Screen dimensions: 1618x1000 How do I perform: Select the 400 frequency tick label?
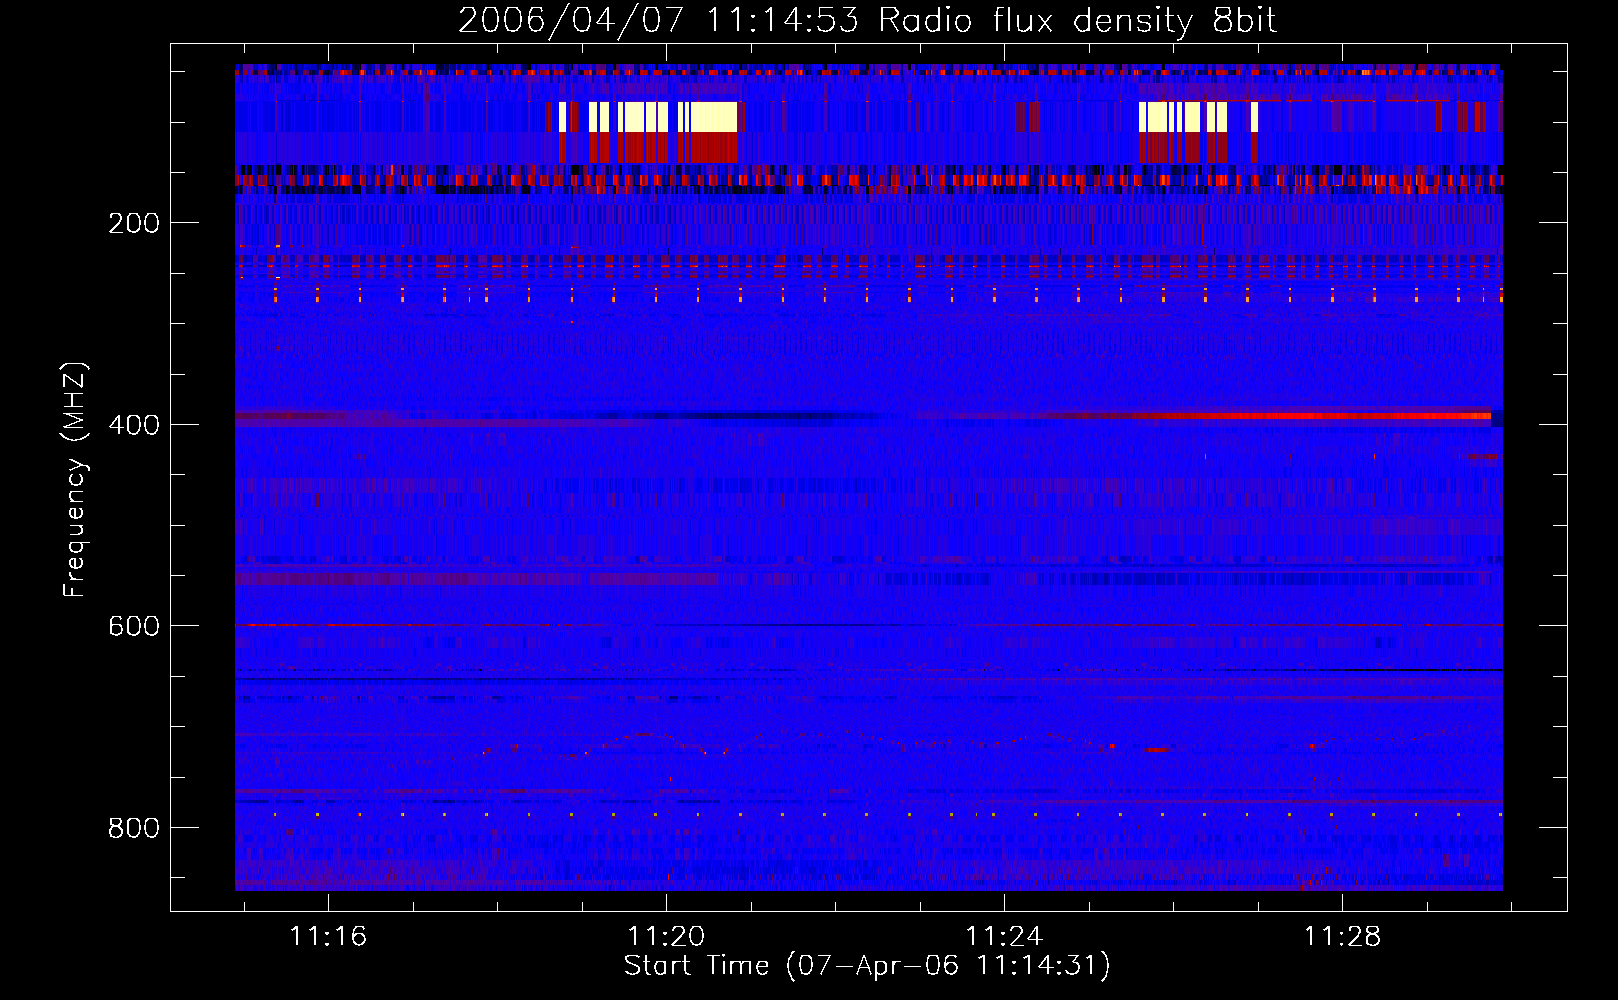(134, 425)
